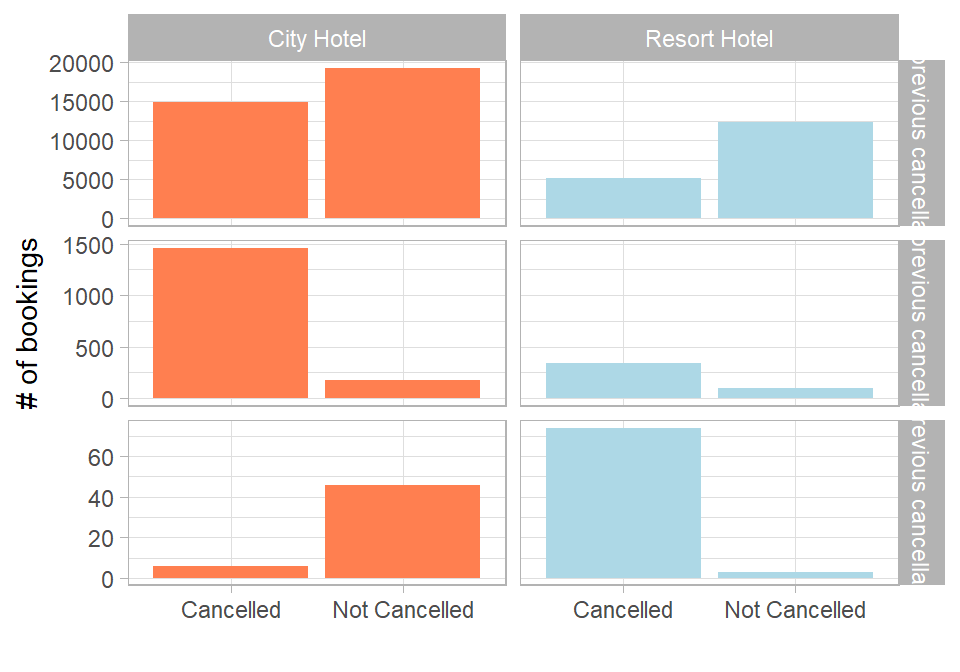
Task: Click the Resort Hotel facet header
Action: [x=709, y=39]
